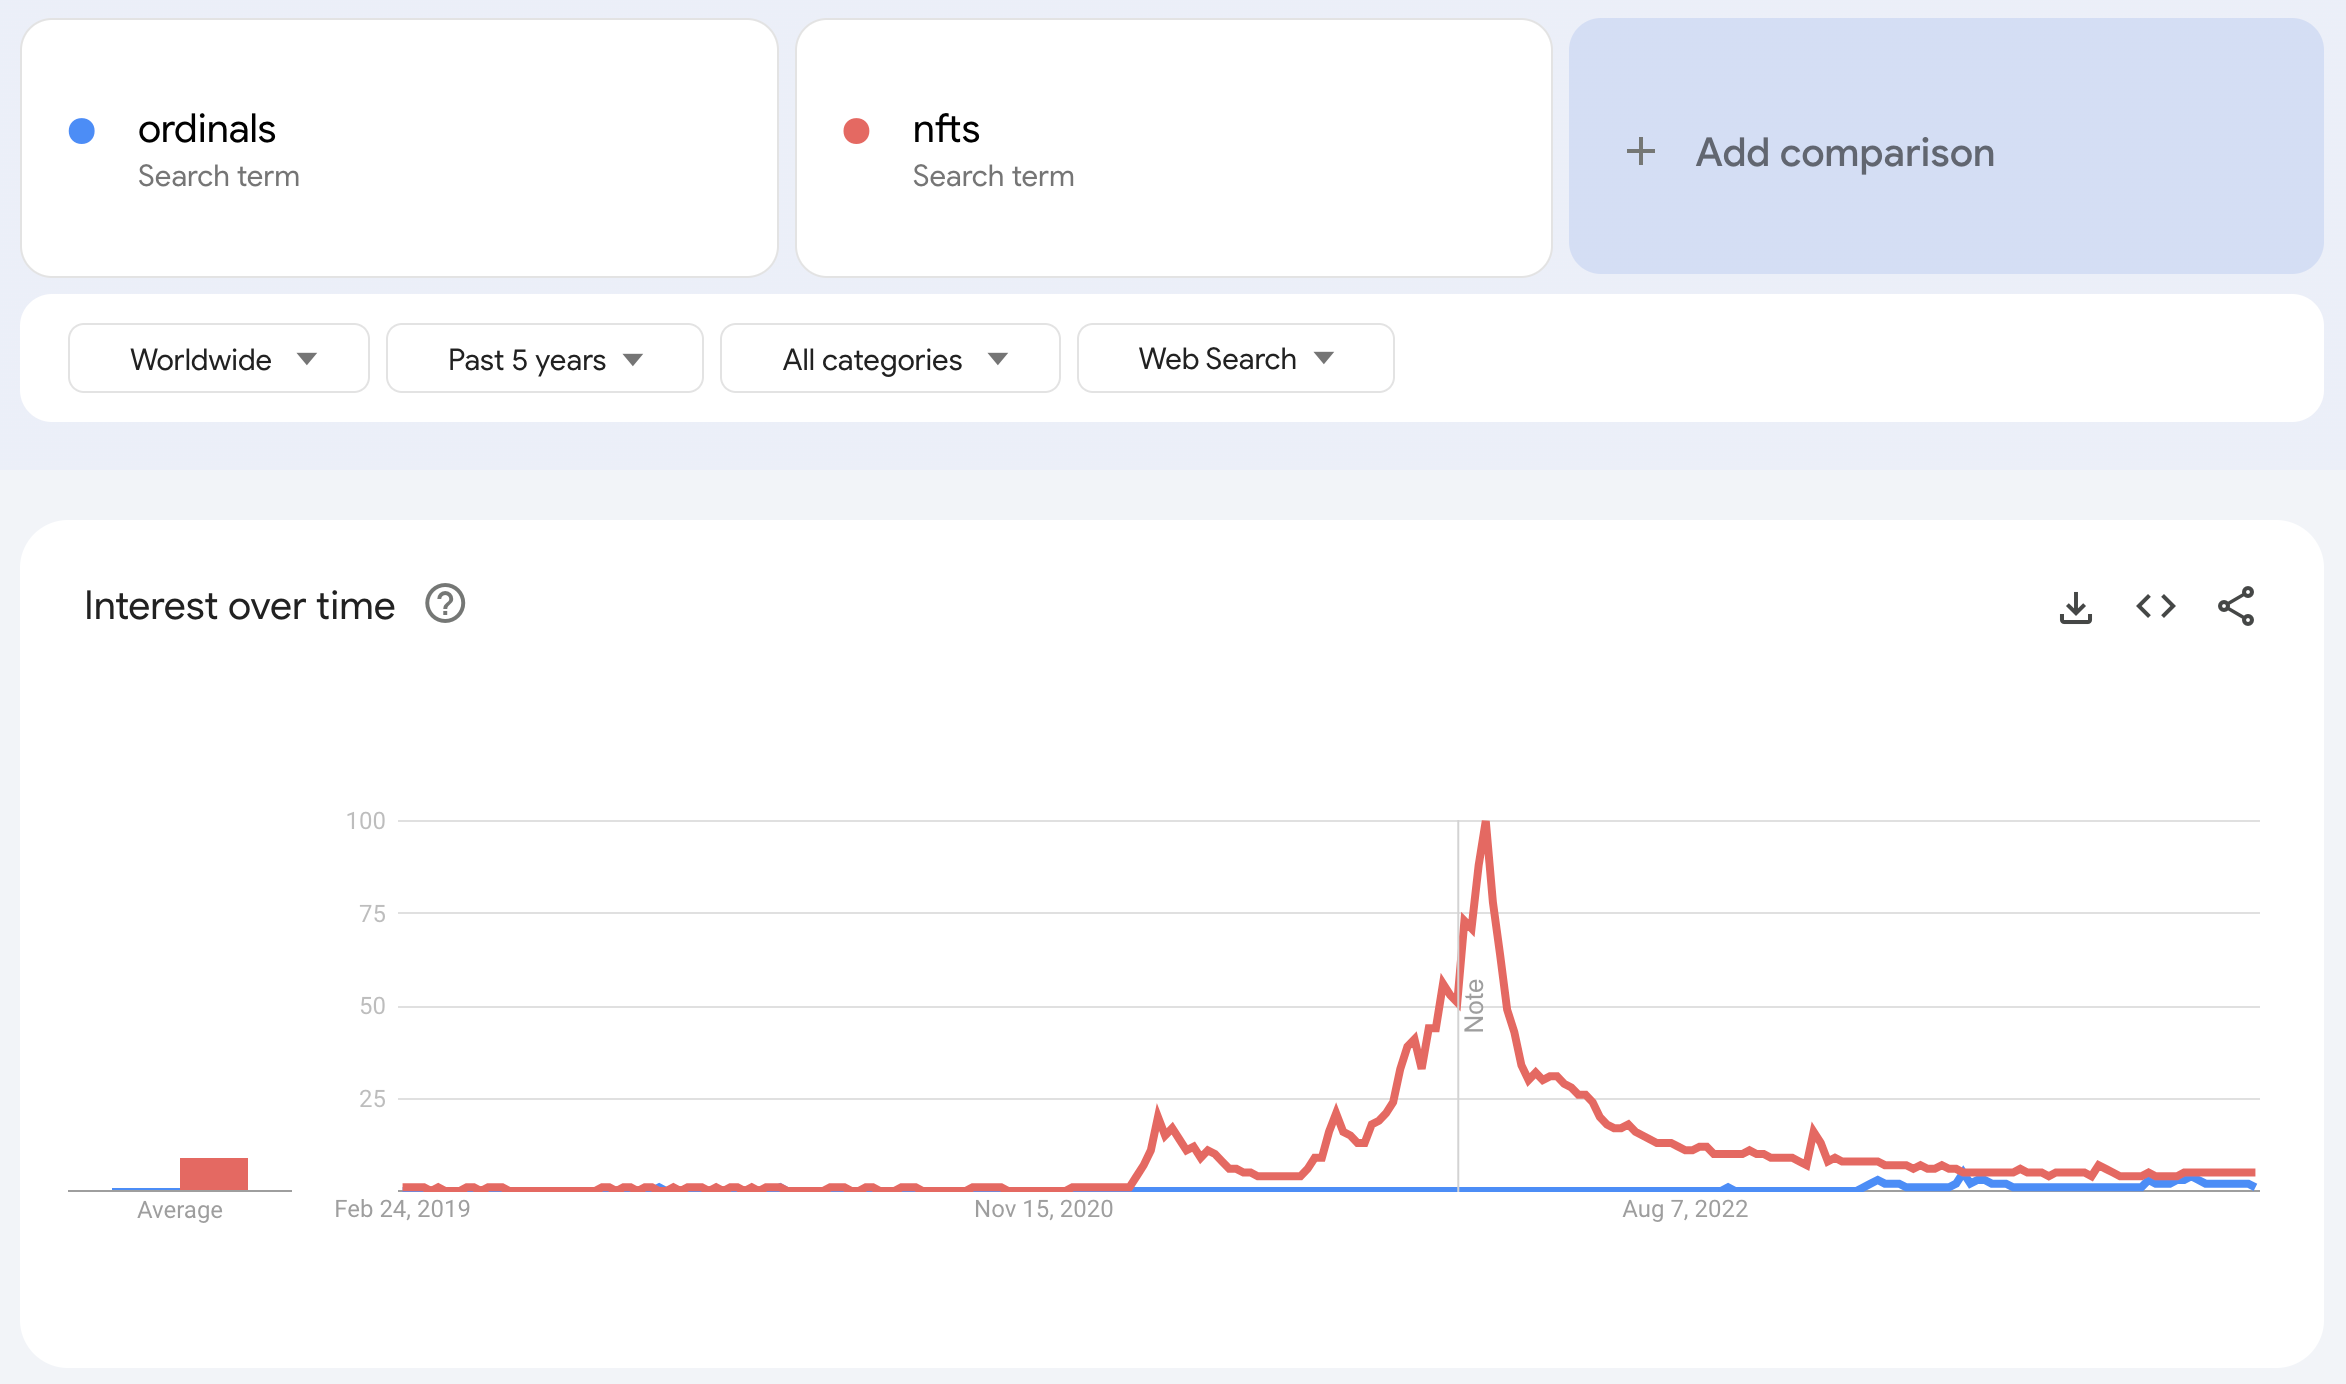Expand the Worldwide region dropdown

(x=219, y=359)
